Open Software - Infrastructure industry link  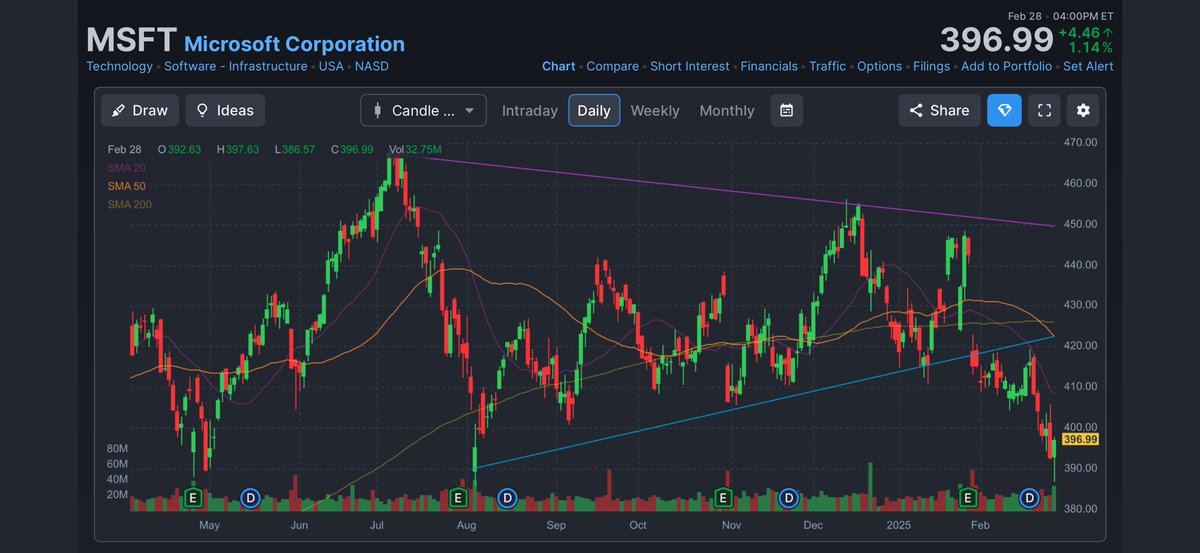point(236,66)
